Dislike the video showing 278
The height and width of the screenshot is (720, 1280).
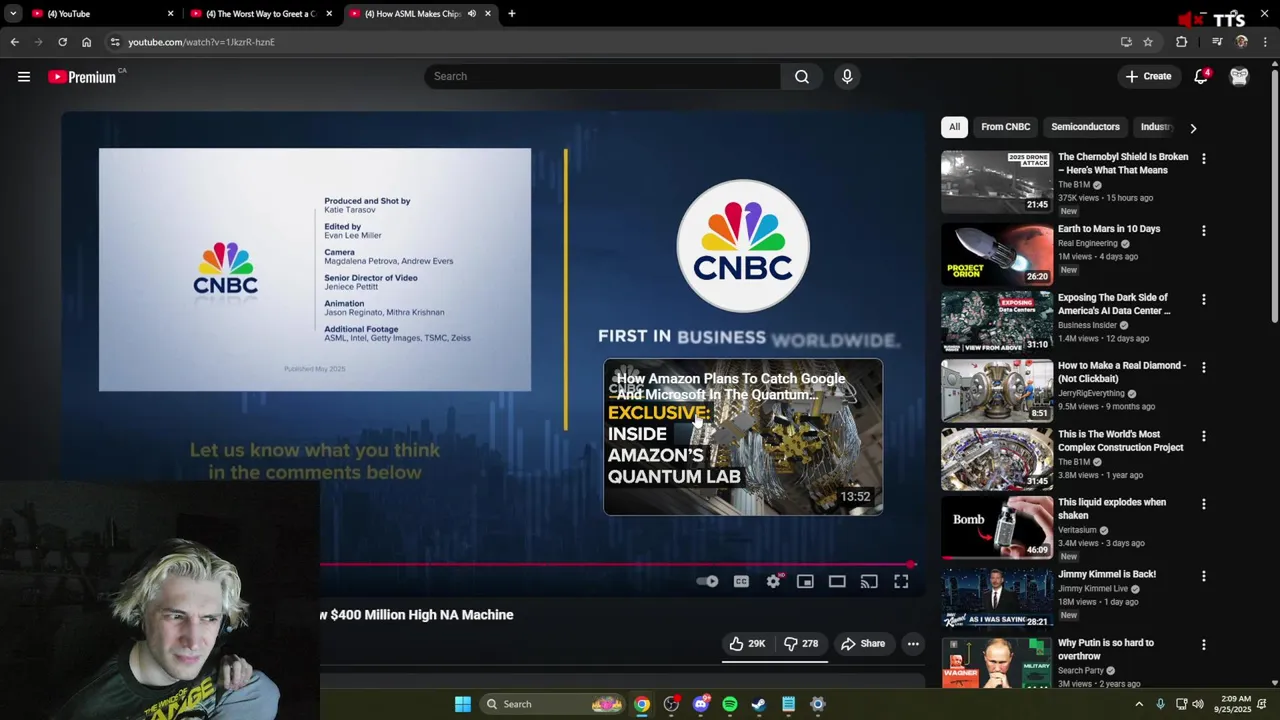[801, 644]
